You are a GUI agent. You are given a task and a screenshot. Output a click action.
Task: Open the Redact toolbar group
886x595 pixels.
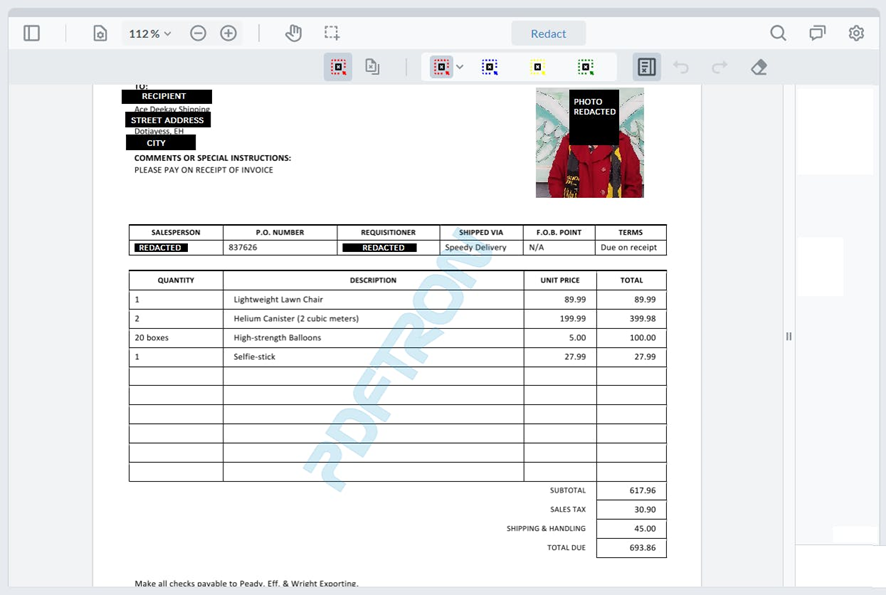[548, 33]
